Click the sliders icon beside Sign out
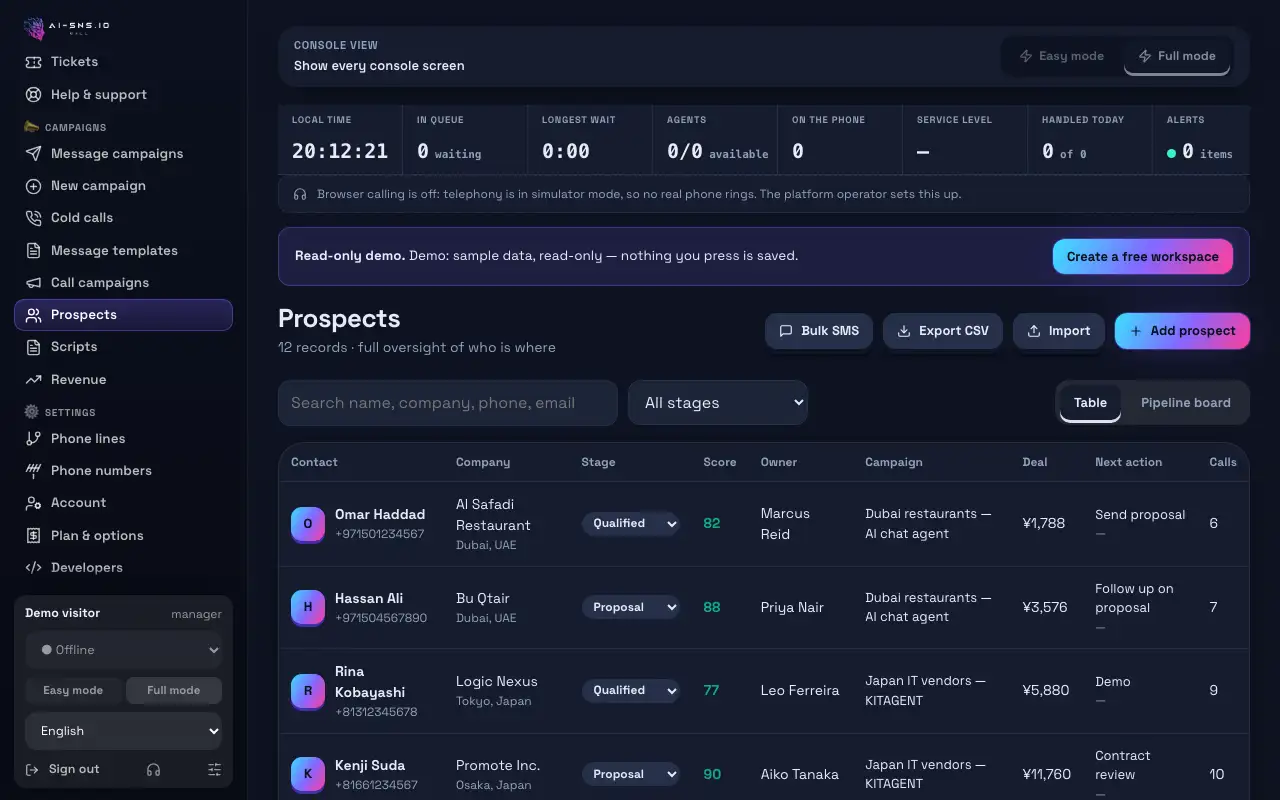This screenshot has height=800, width=1280. 214,770
